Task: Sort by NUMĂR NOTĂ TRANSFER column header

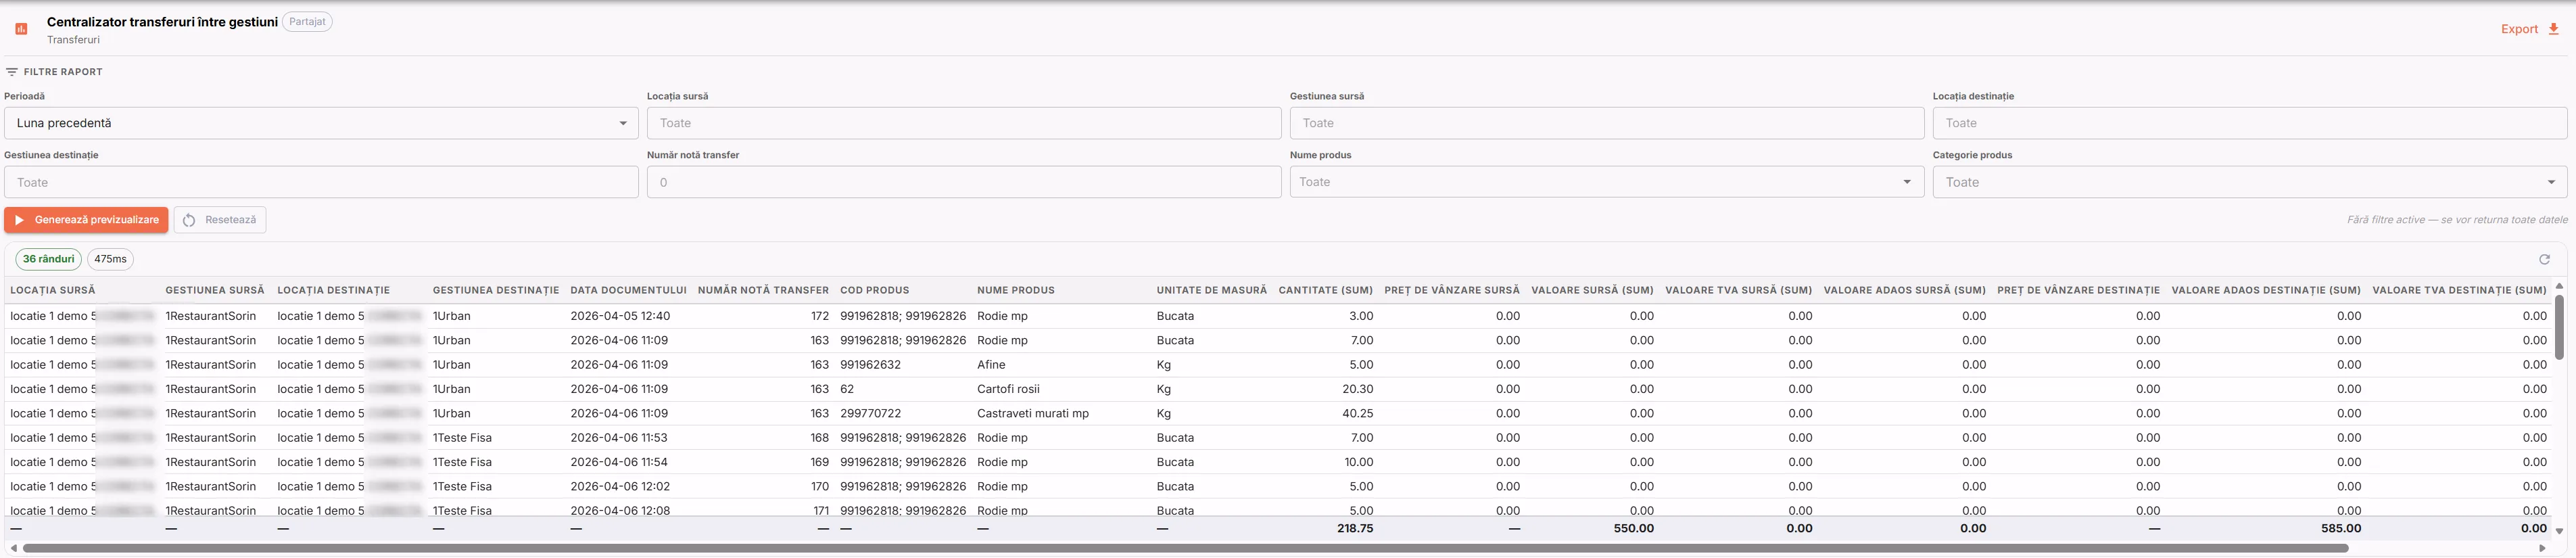Action: [x=763, y=290]
